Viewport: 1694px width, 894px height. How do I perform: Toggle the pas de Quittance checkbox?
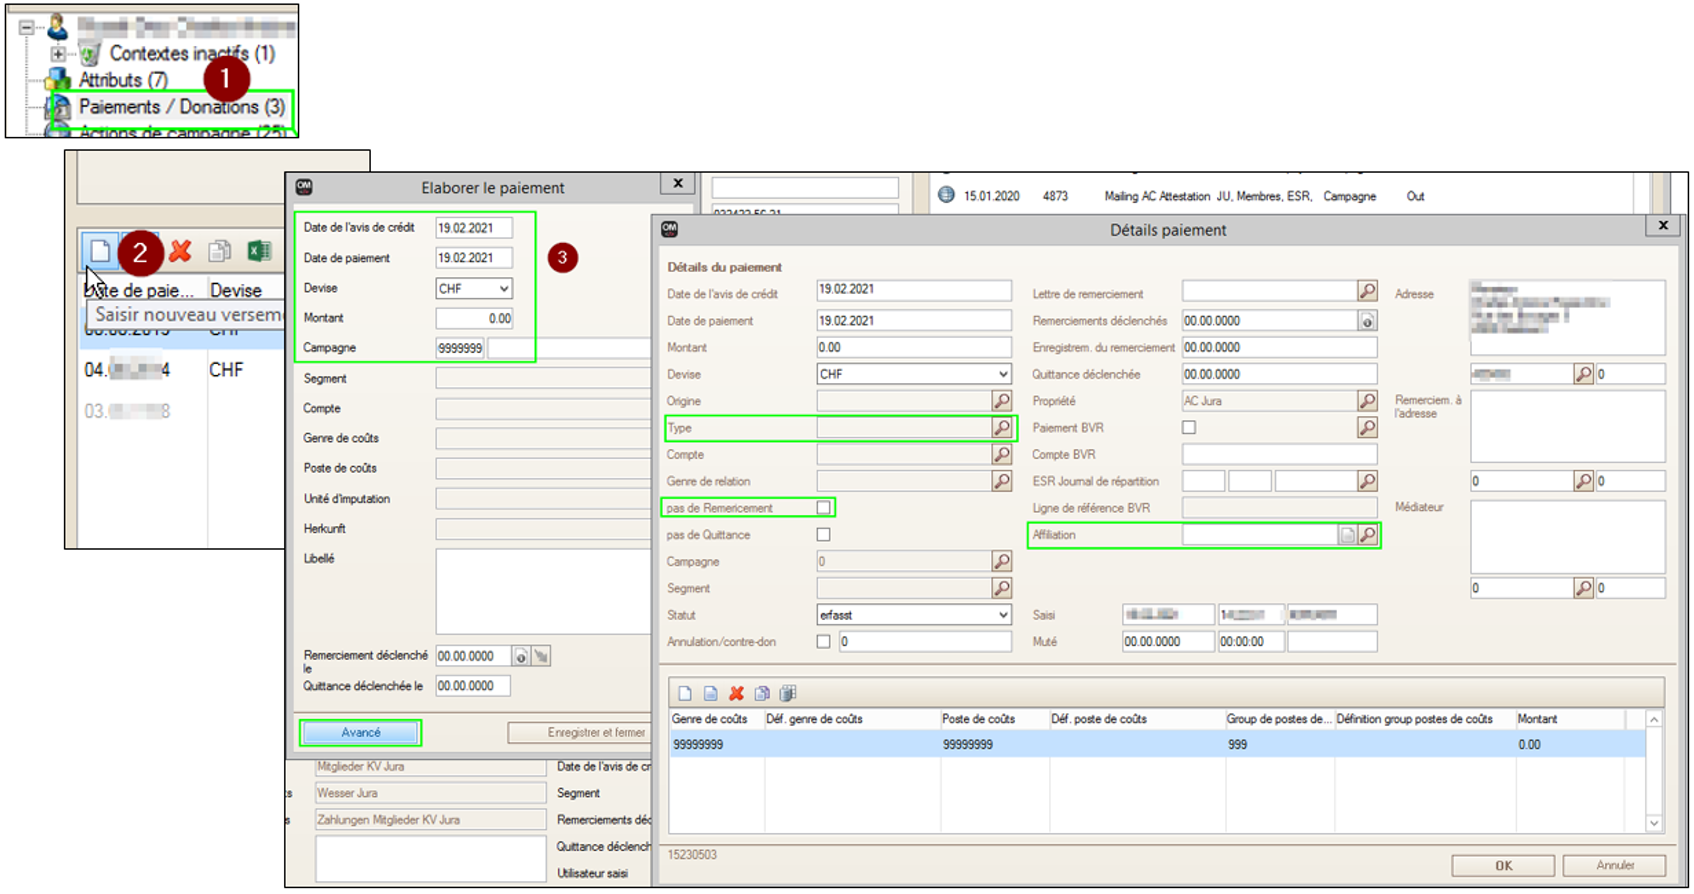click(x=823, y=535)
